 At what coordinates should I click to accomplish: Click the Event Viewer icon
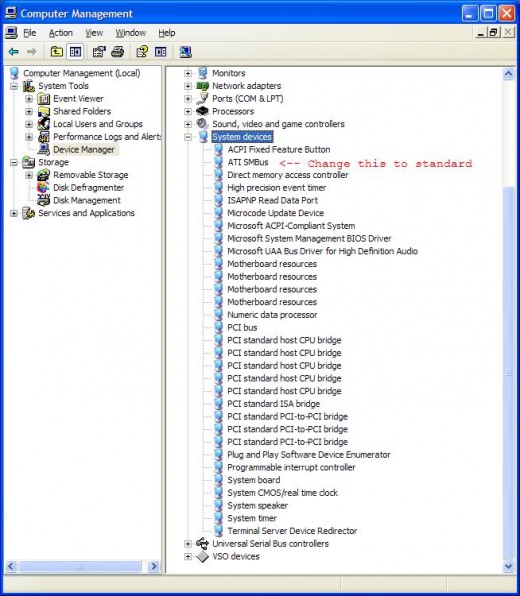(x=44, y=99)
